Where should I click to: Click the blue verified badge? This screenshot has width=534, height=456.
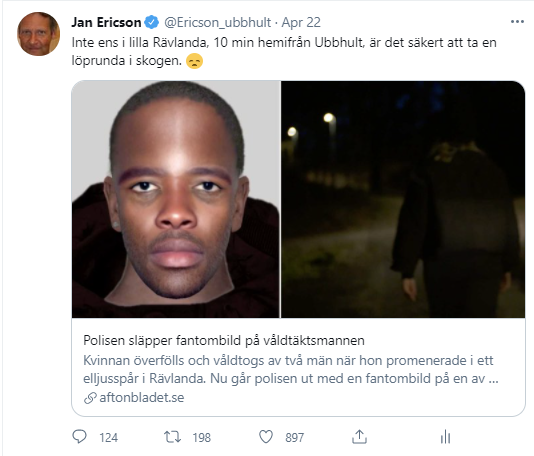[x=152, y=22]
